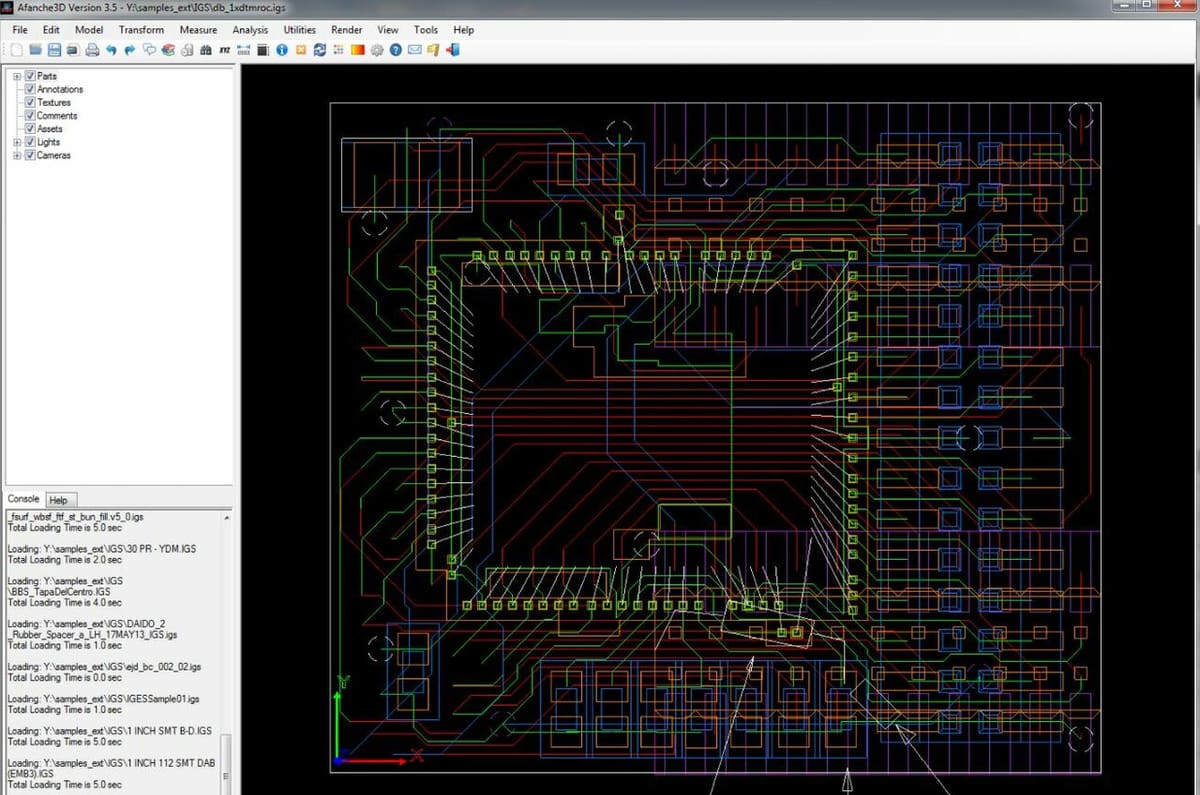Open the Analysis menu
Screen dimensions: 1200x795
(x=250, y=30)
